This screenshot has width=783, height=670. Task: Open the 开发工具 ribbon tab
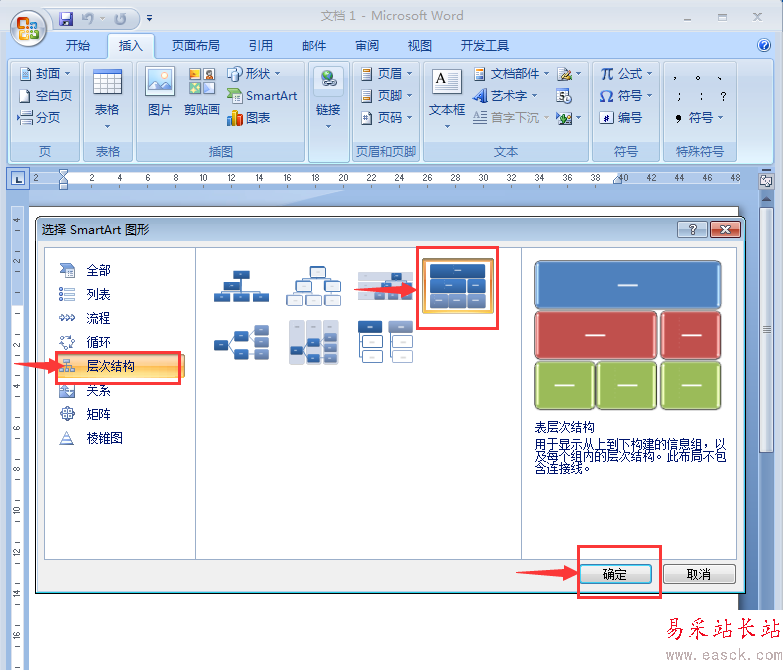click(x=484, y=46)
